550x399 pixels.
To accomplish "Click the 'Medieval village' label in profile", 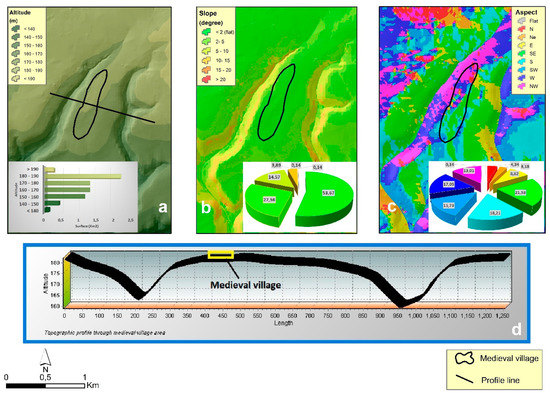I will click(x=246, y=285).
